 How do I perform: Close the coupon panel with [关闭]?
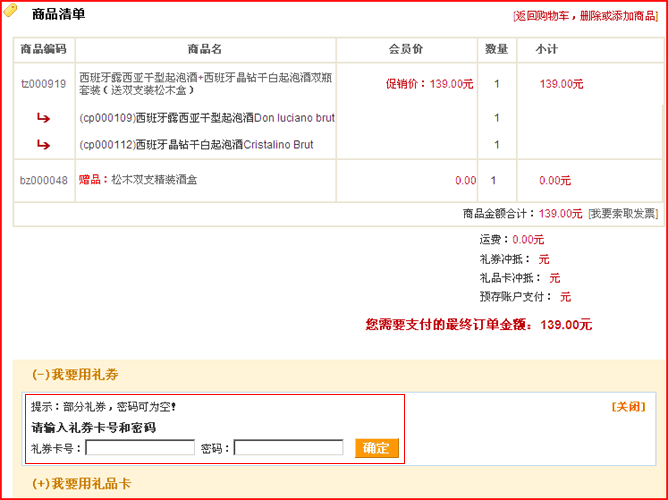tap(628, 407)
